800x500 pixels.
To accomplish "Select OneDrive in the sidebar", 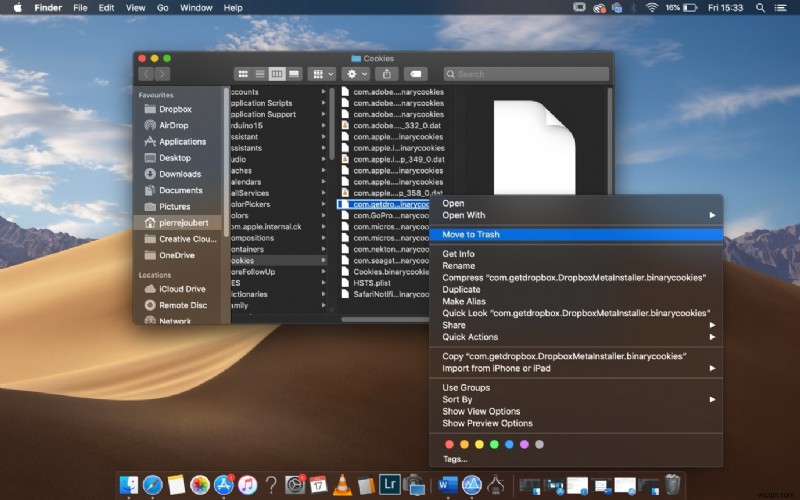I will 178,255.
